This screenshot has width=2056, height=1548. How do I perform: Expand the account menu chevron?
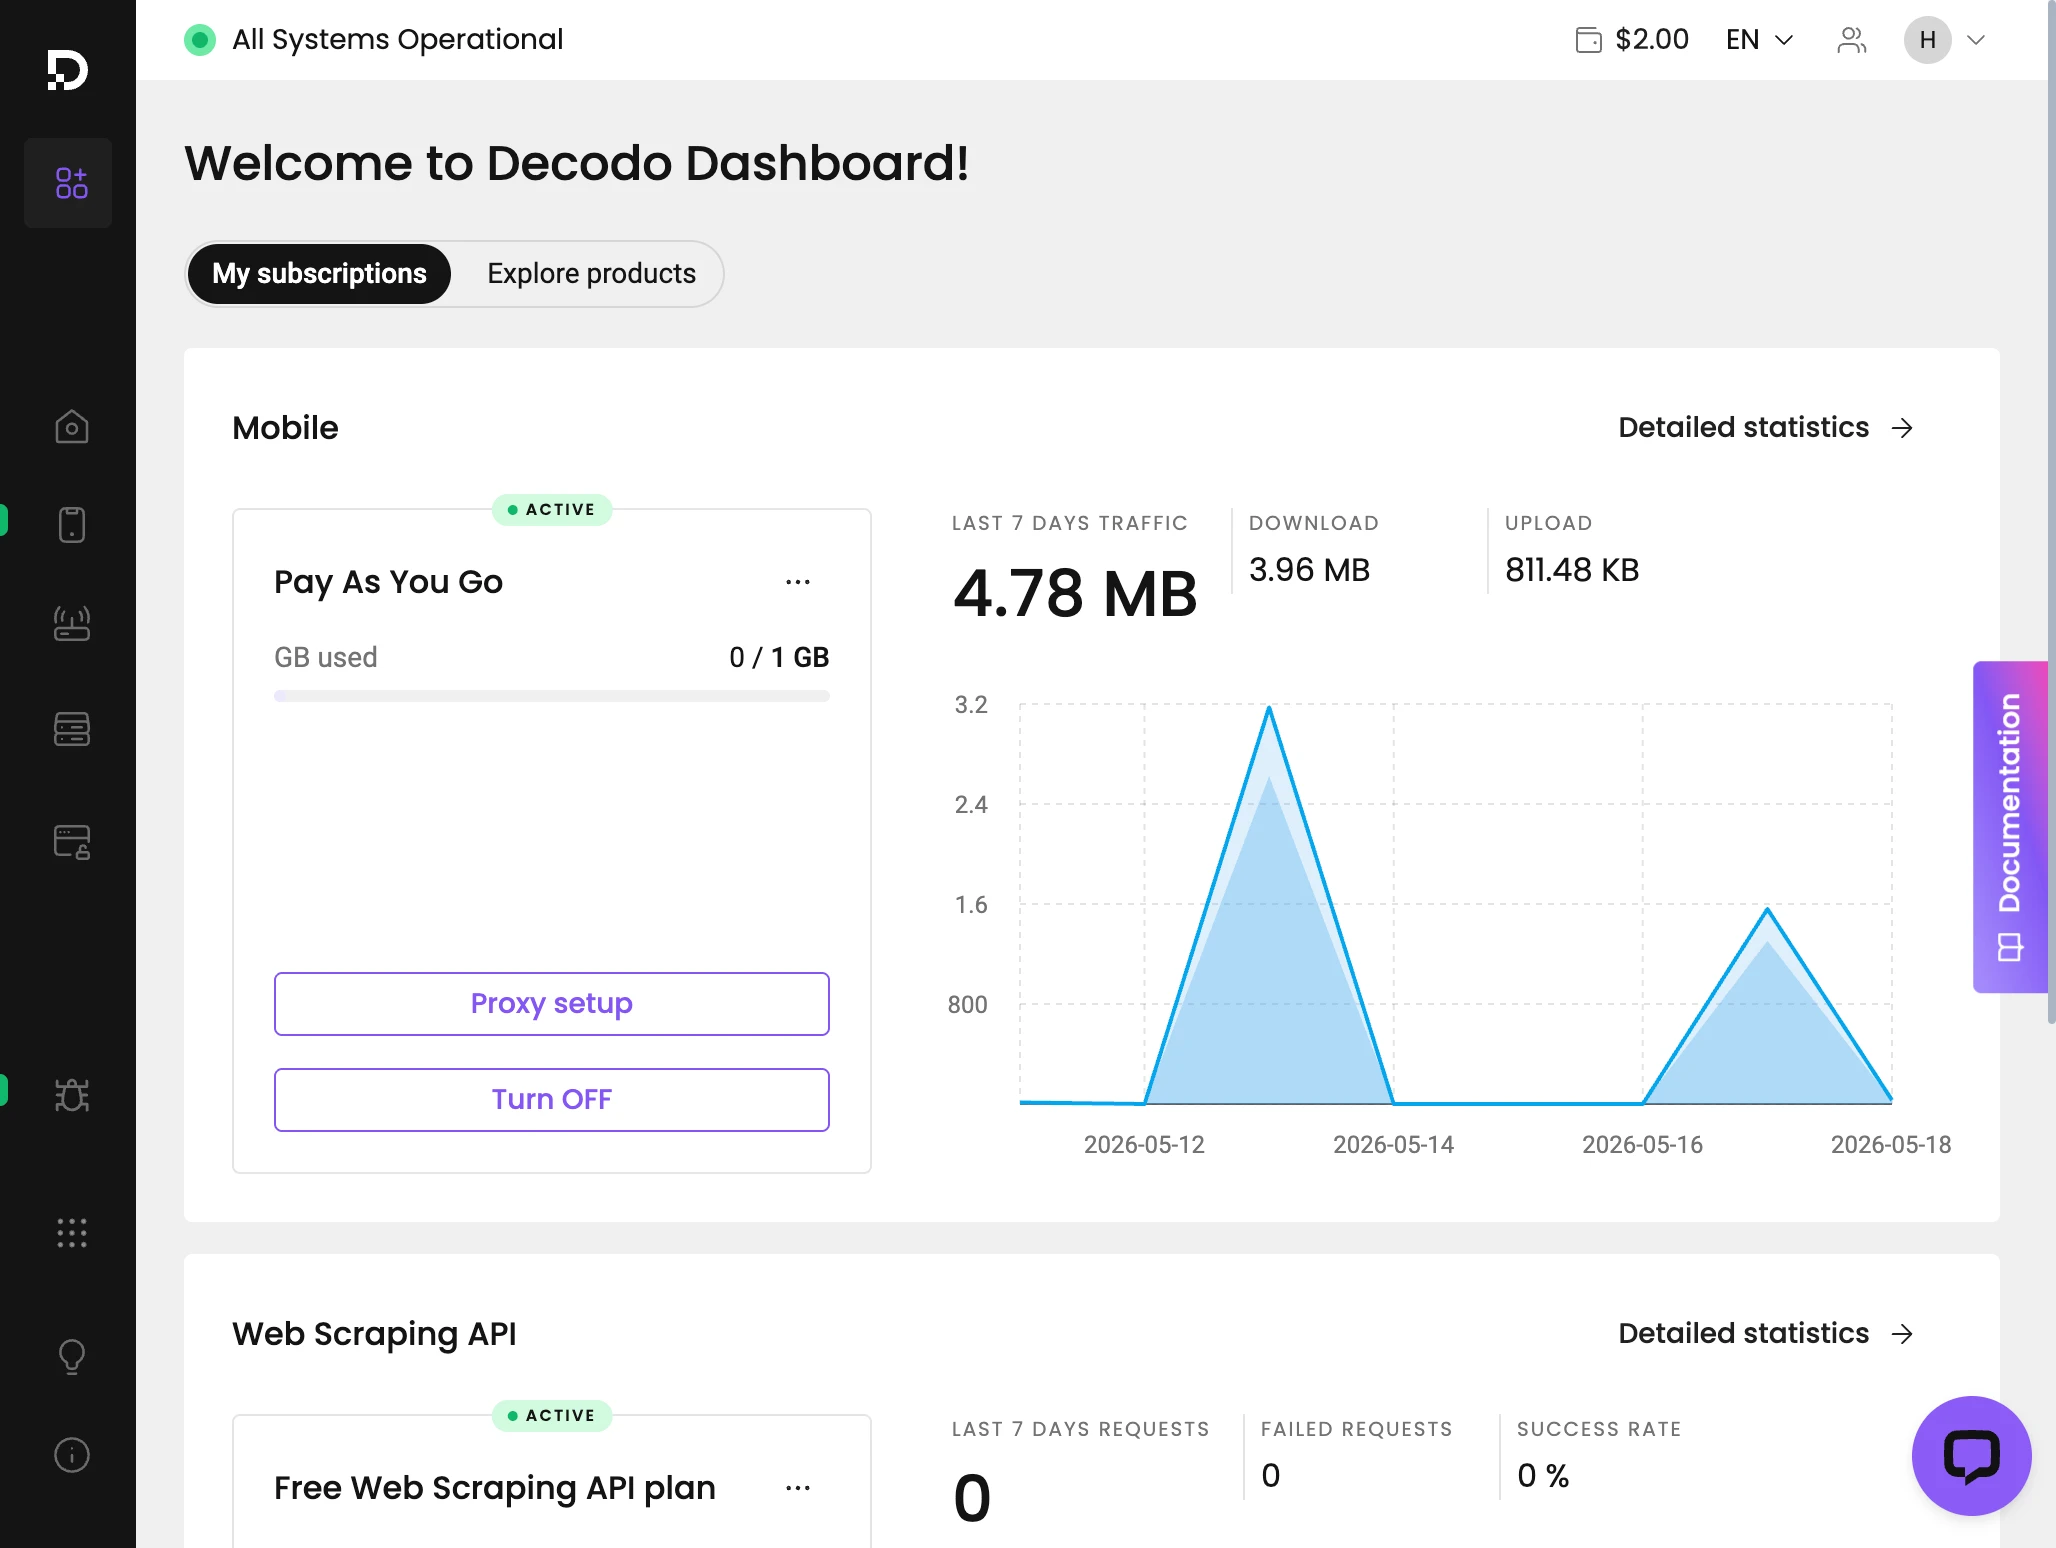[1976, 40]
